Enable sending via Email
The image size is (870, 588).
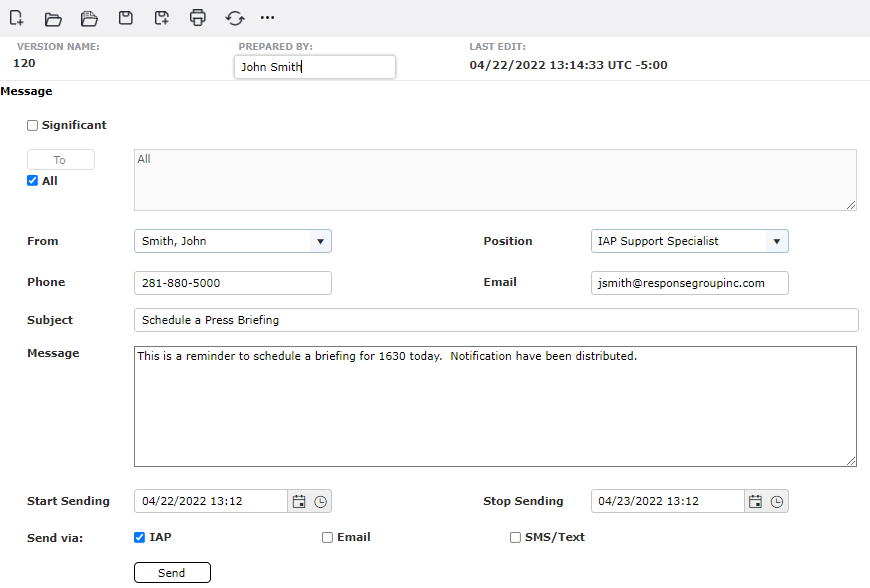click(x=327, y=537)
